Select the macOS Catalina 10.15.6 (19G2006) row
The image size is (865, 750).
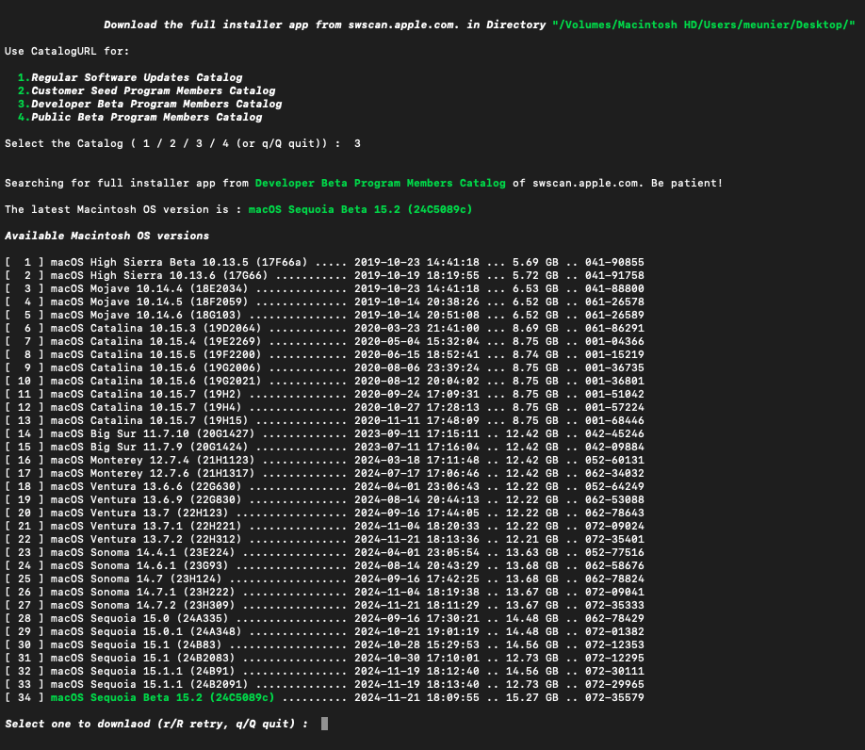coord(324,368)
